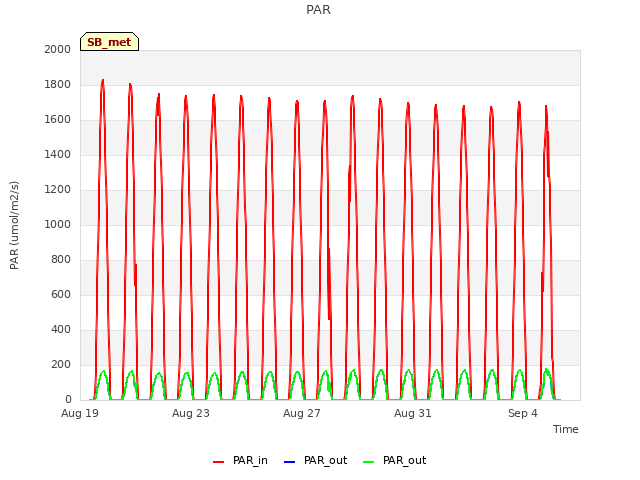The height and width of the screenshot is (480, 640).
Task: Click the 0 y-axis tick label
Action: 68,399
